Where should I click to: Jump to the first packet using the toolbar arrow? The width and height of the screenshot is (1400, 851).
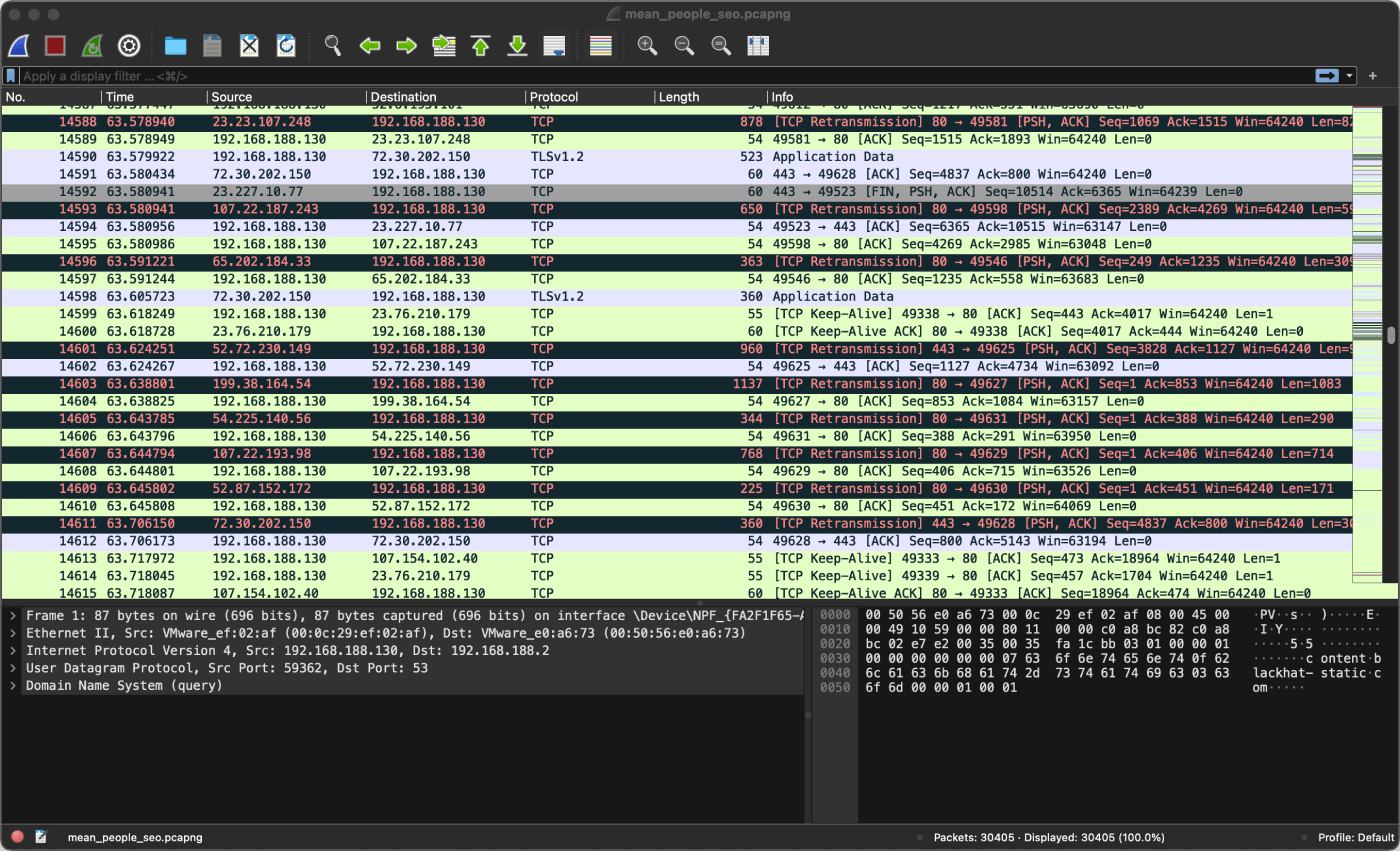pyautogui.click(x=480, y=45)
